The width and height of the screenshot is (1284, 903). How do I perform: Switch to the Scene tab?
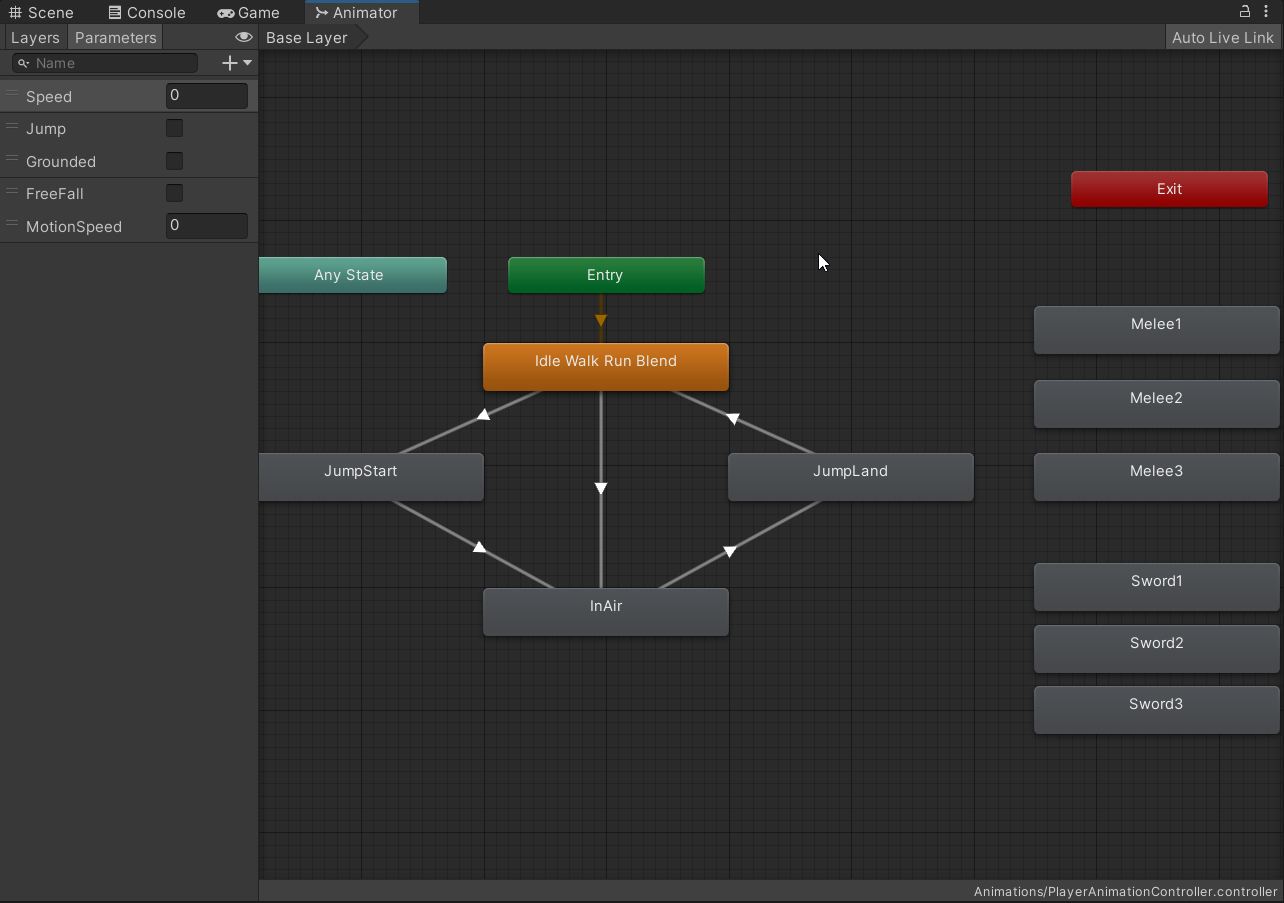pyautogui.click(x=41, y=12)
